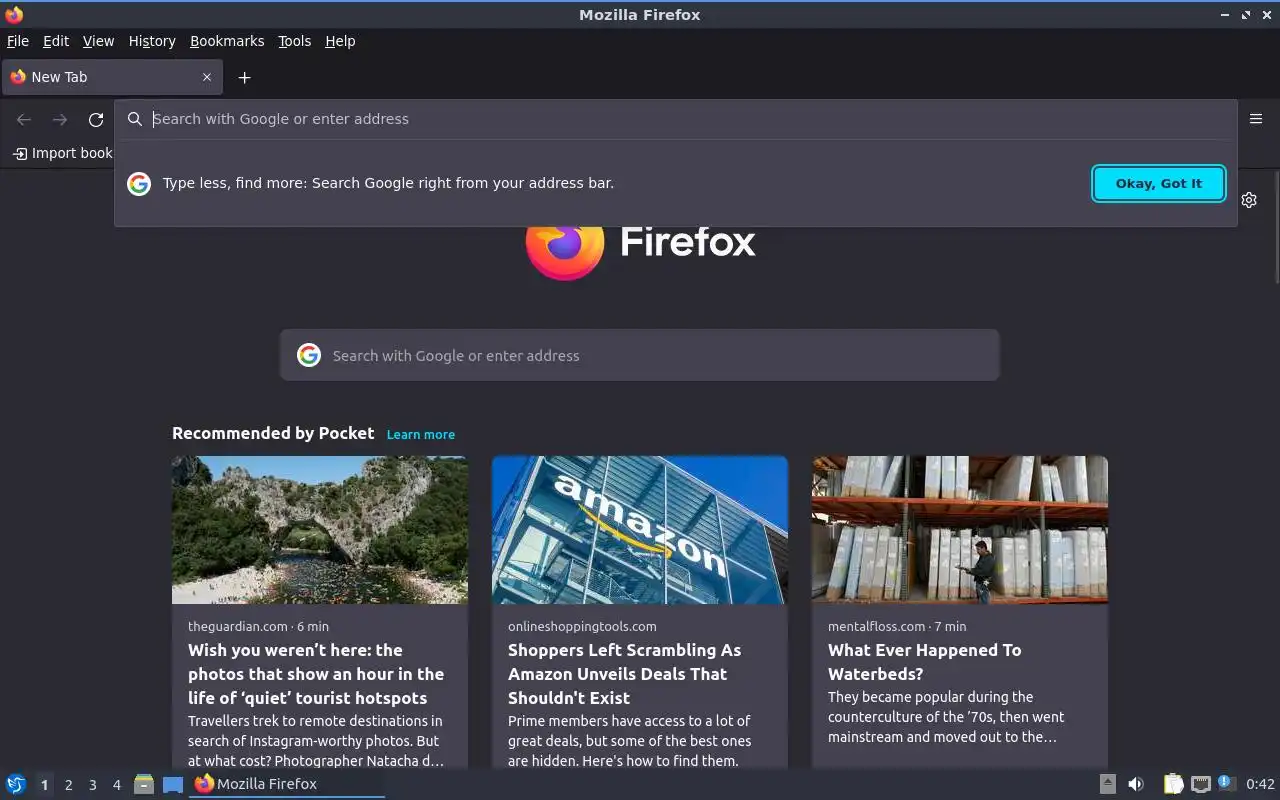Viewport: 1280px width, 800px height.
Task: Focus the address bar search field
Action: [x=676, y=119]
